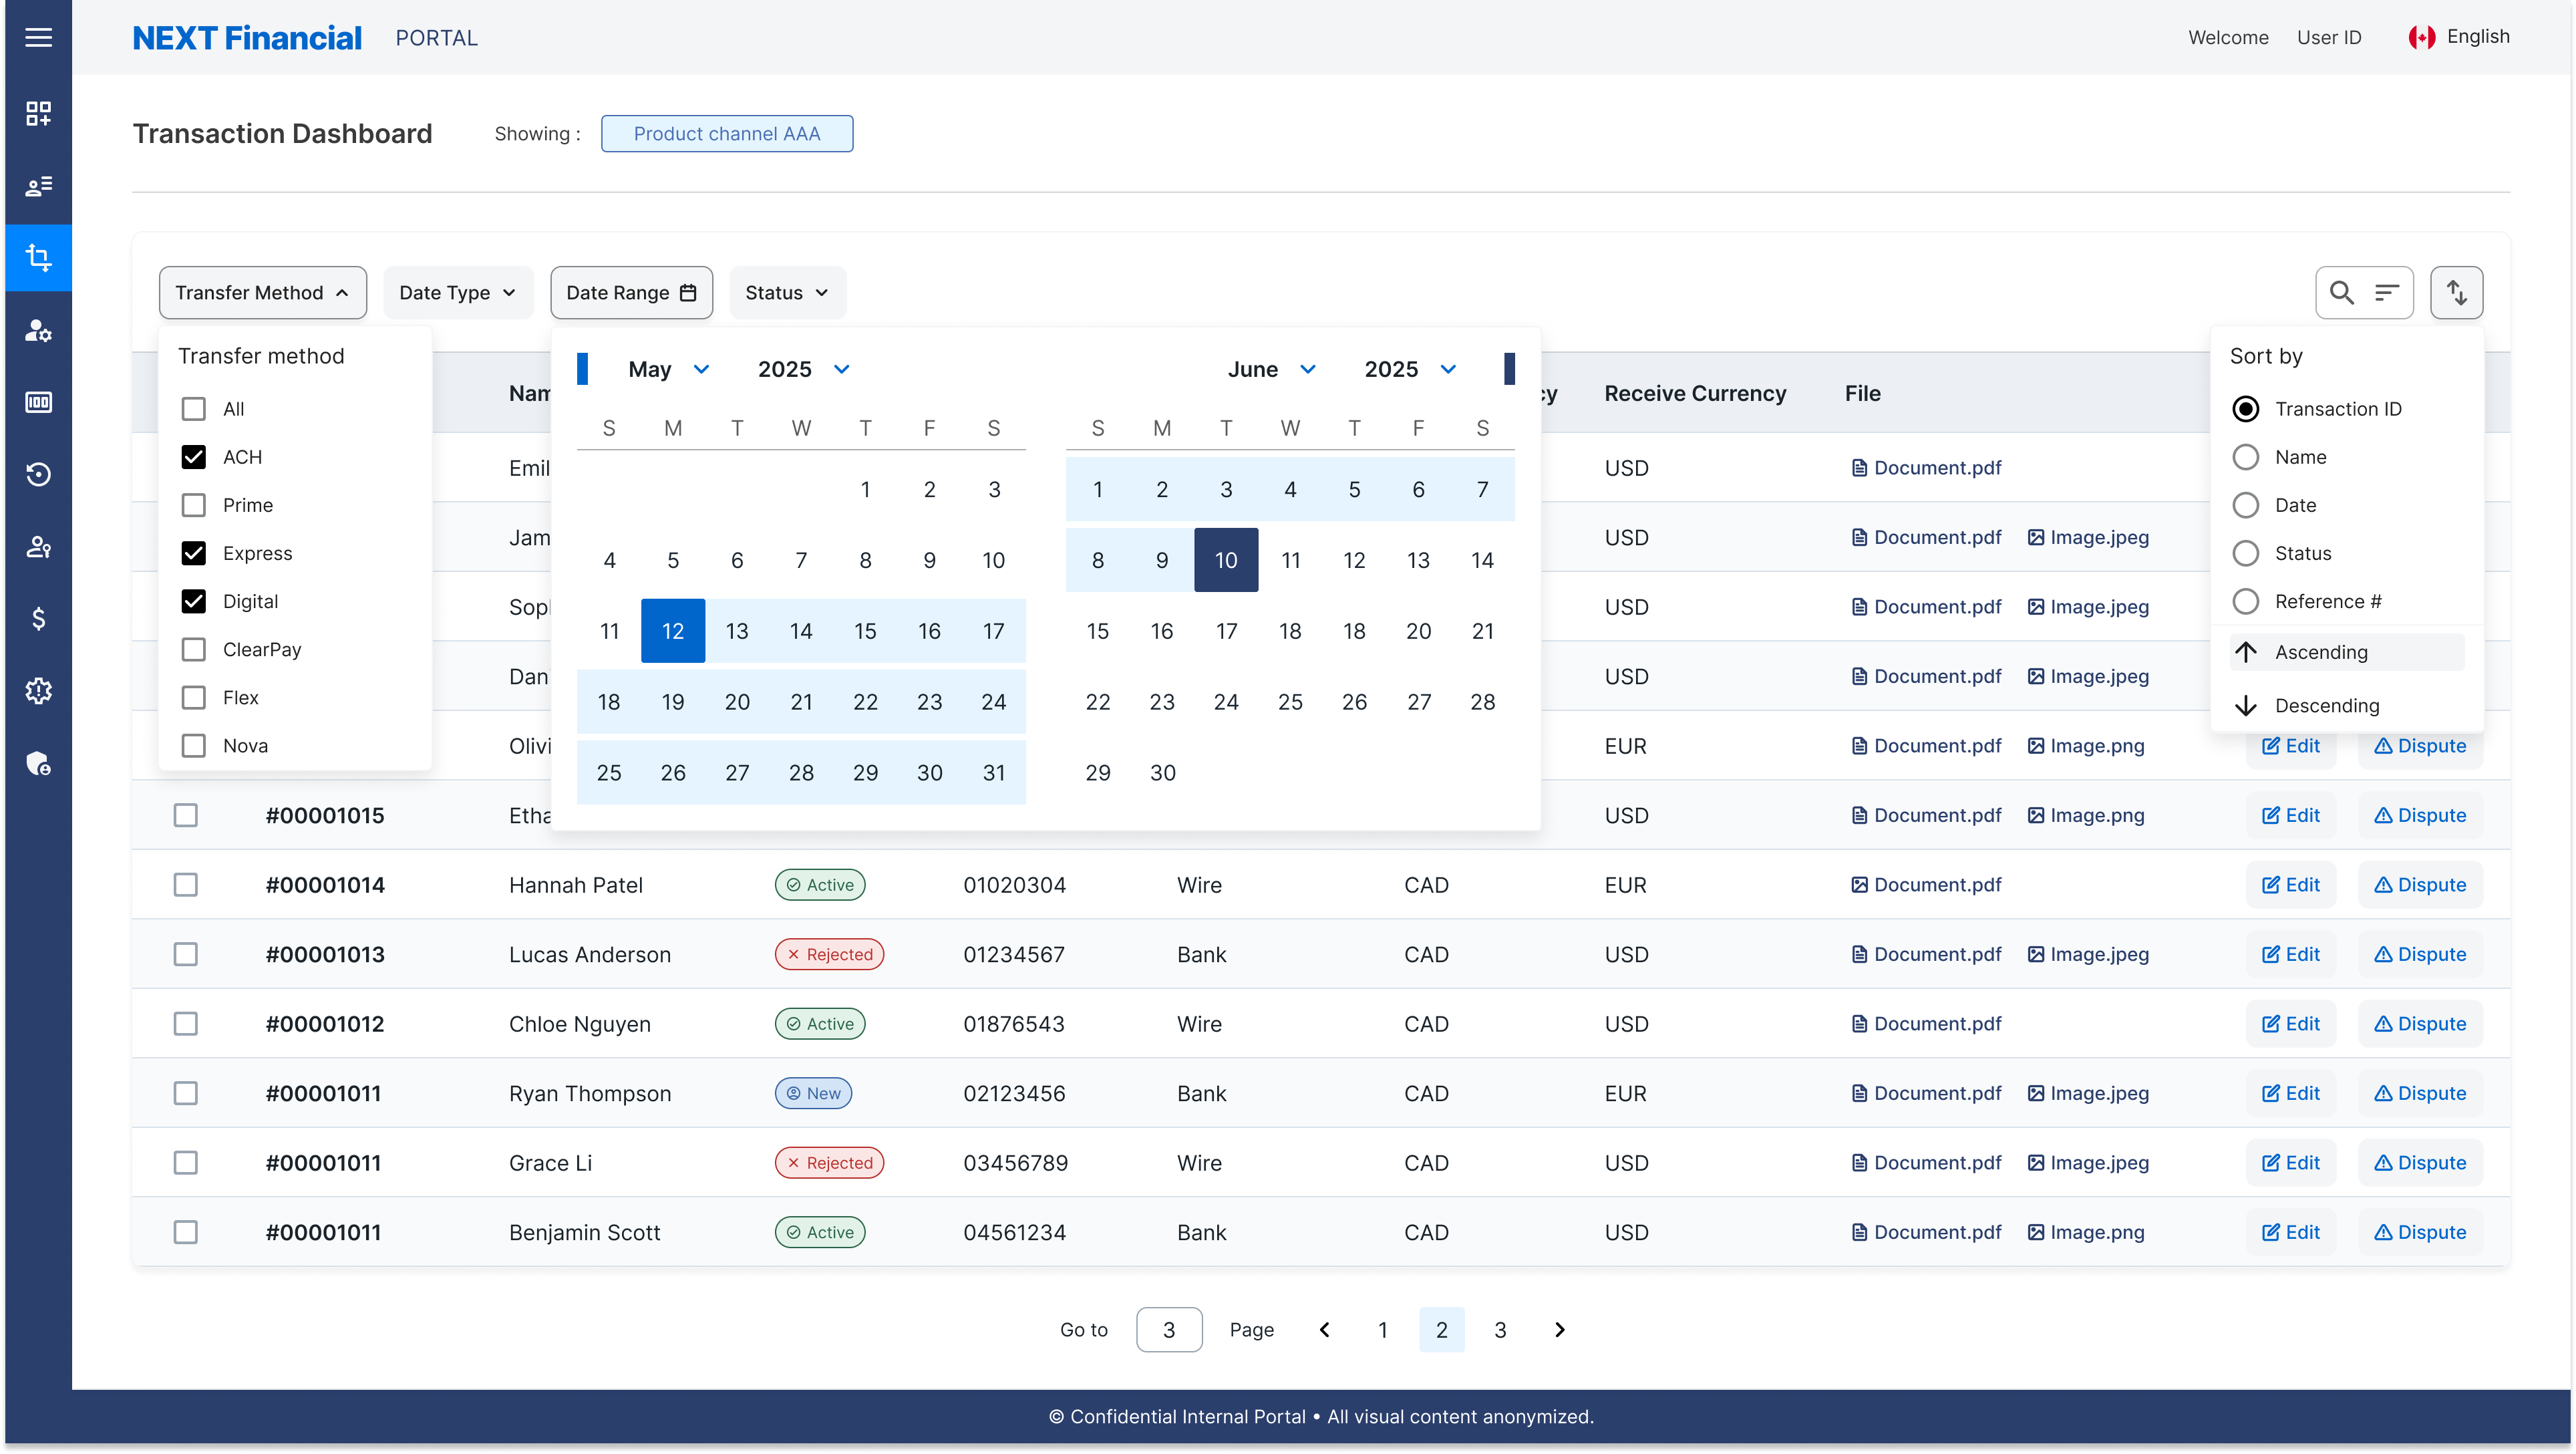
Task: Click the search icon in the table toolbar
Action: click(2340, 292)
